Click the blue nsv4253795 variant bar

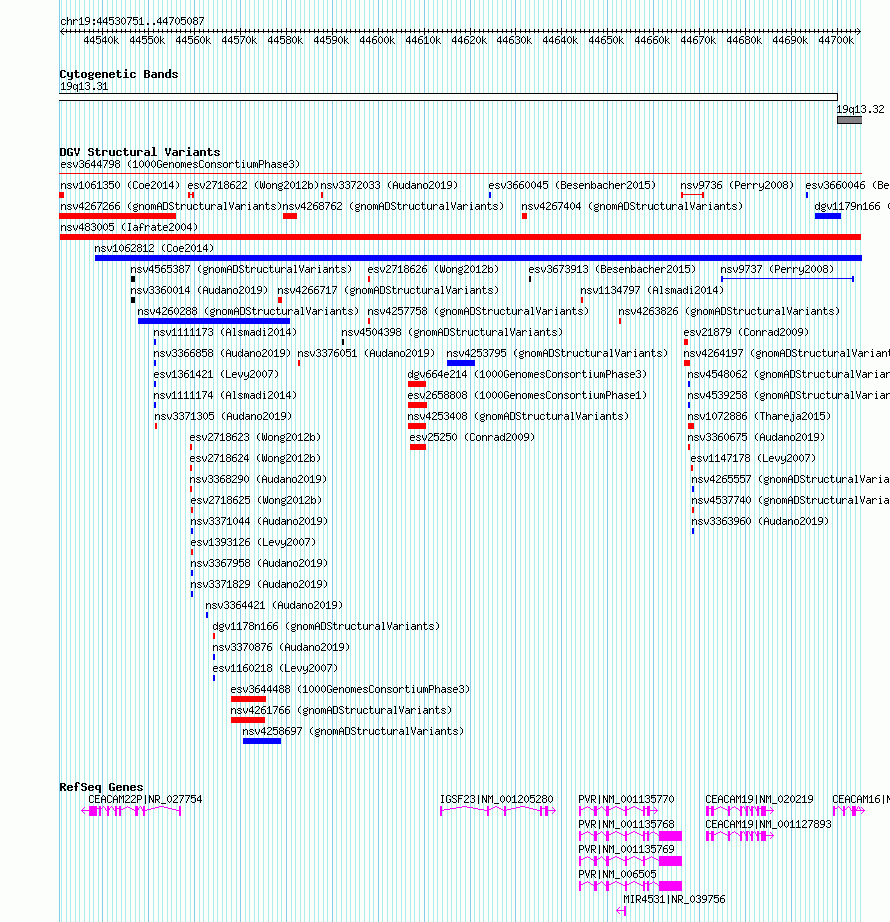(x=461, y=363)
